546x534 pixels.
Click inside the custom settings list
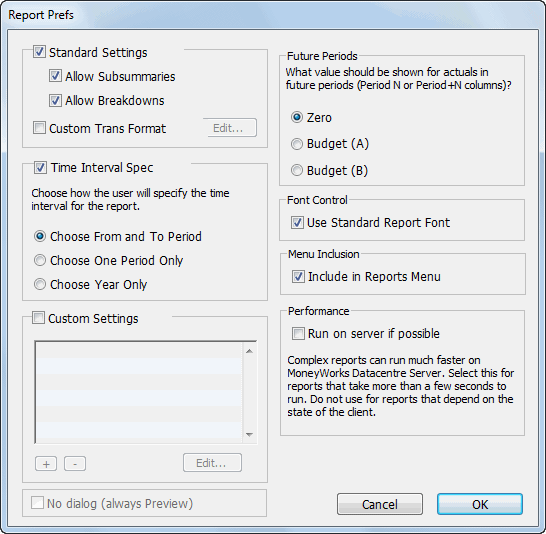point(139,392)
